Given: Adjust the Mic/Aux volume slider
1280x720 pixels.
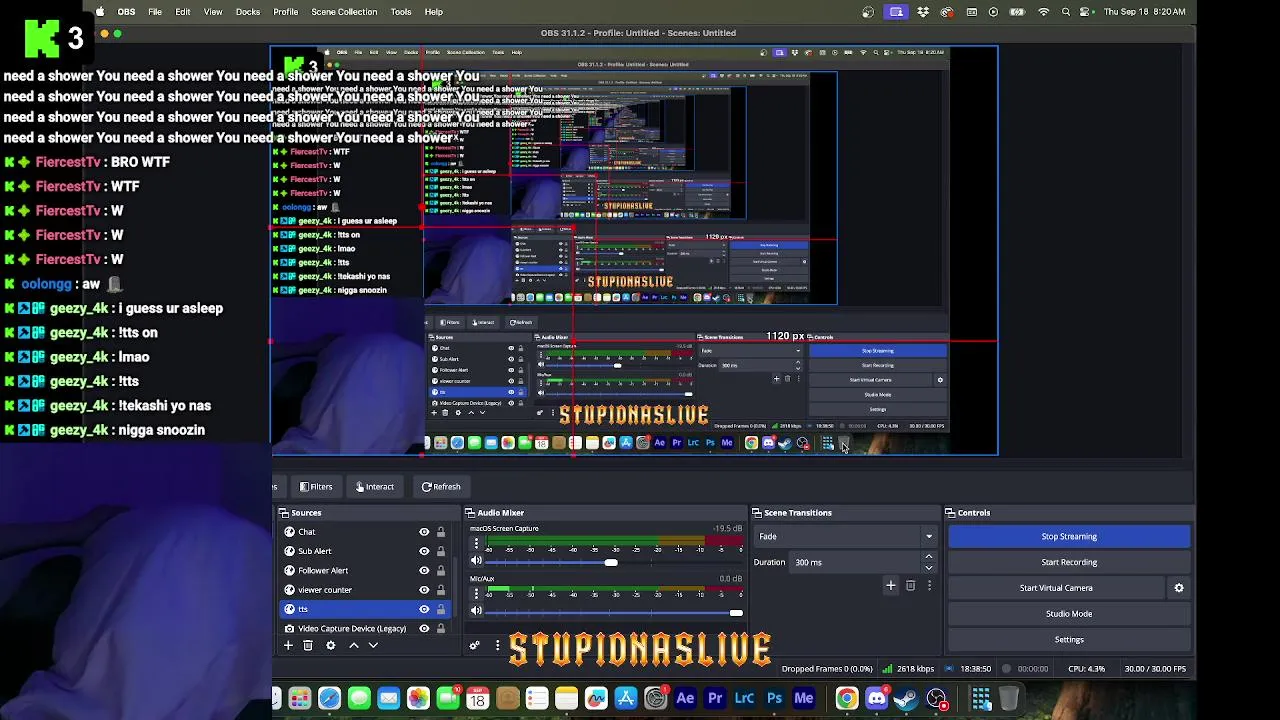Looking at the screenshot, I should 736,612.
